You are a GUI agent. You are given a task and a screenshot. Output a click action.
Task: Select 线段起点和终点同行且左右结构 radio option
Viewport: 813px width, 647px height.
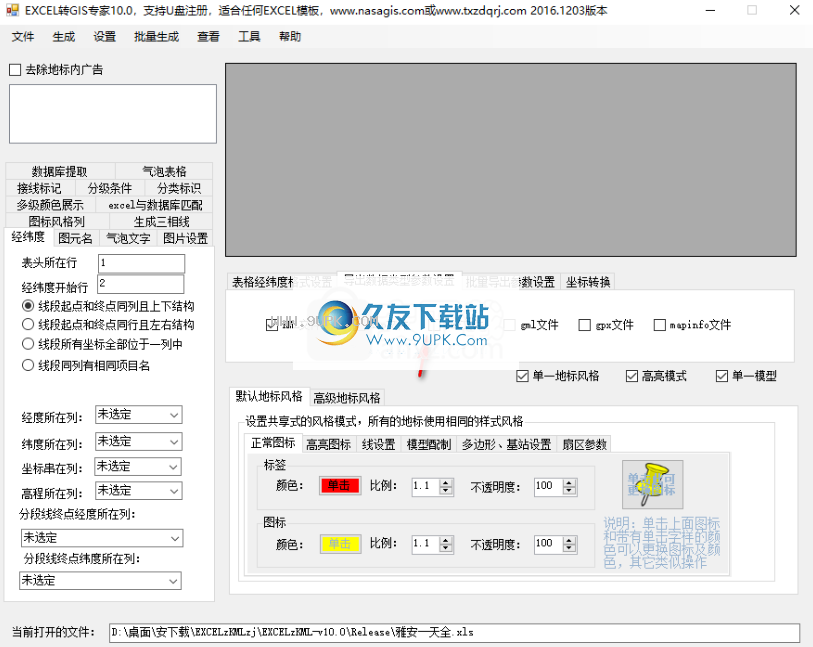[28, 325]
